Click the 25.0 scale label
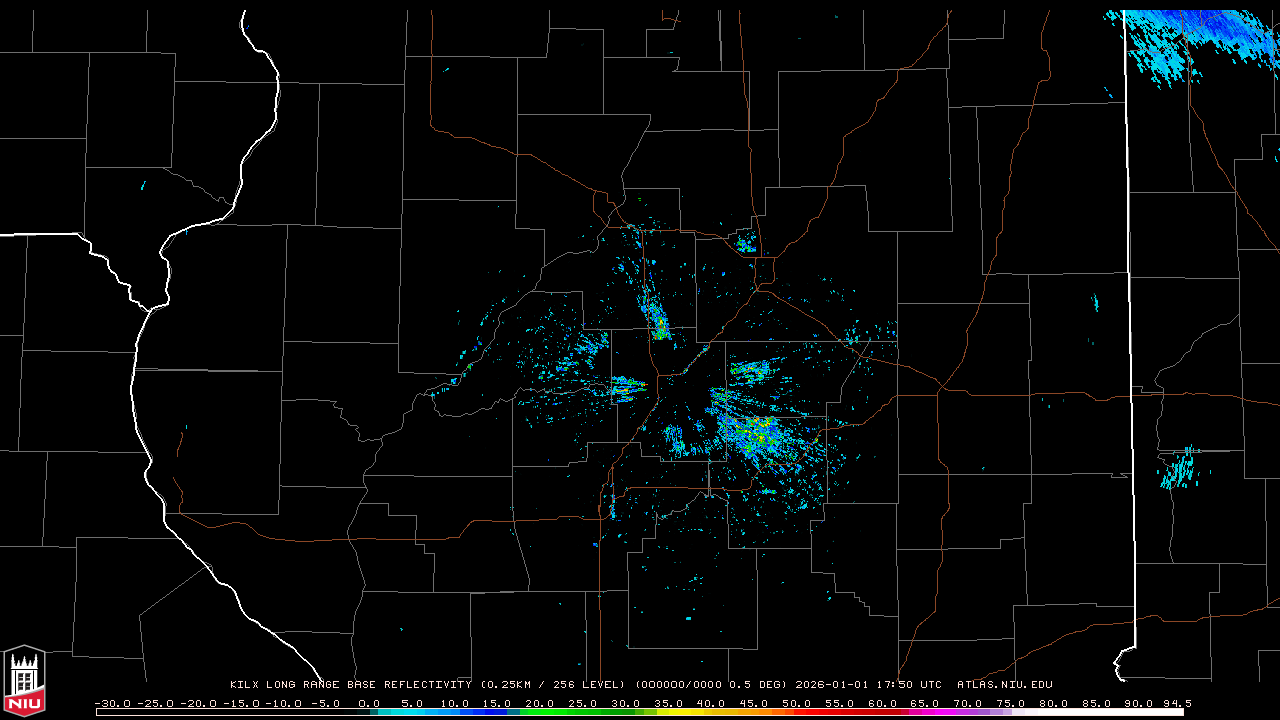The width and height of the screenshot is (1280, 720). point(583,703)
